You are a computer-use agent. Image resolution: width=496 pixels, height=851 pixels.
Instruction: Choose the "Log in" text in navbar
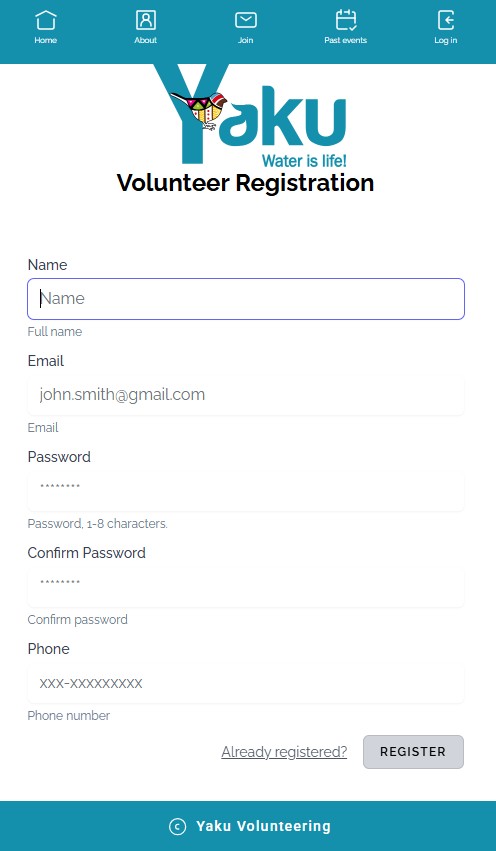446,40
